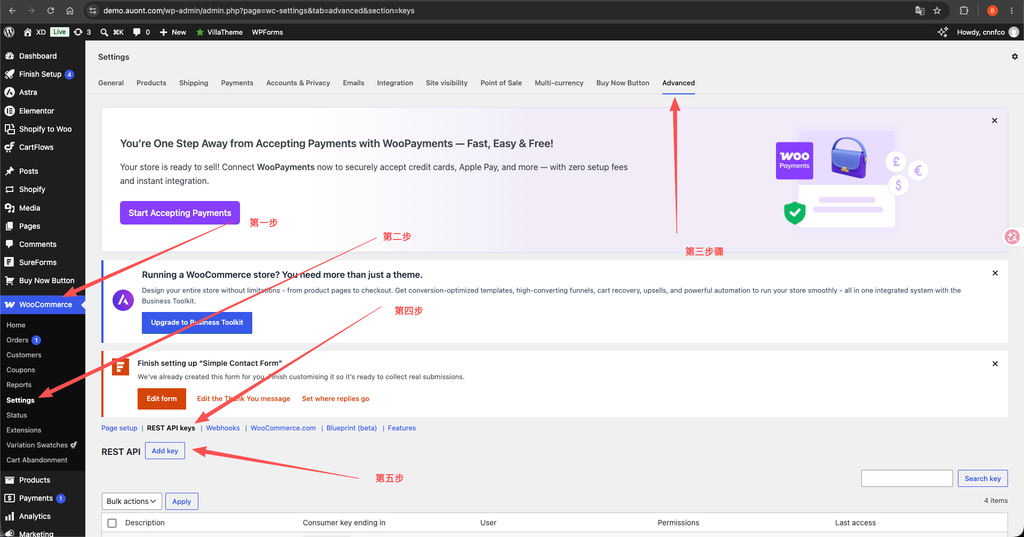The image size is (1024, 537).
Task: Click Apply next to Bulk actions
Action: (x=182, y=502)
